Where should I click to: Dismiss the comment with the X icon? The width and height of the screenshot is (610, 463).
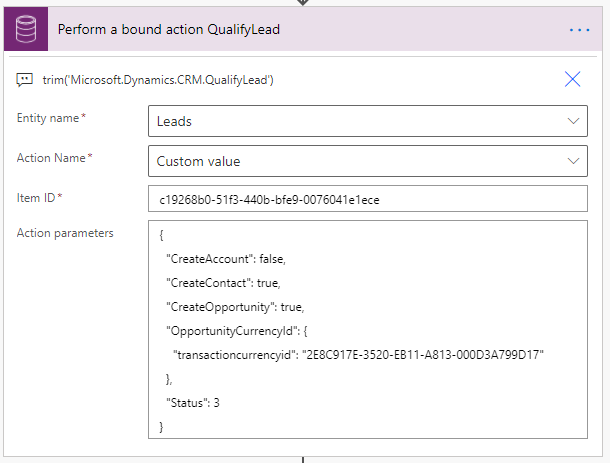(573, 80)
